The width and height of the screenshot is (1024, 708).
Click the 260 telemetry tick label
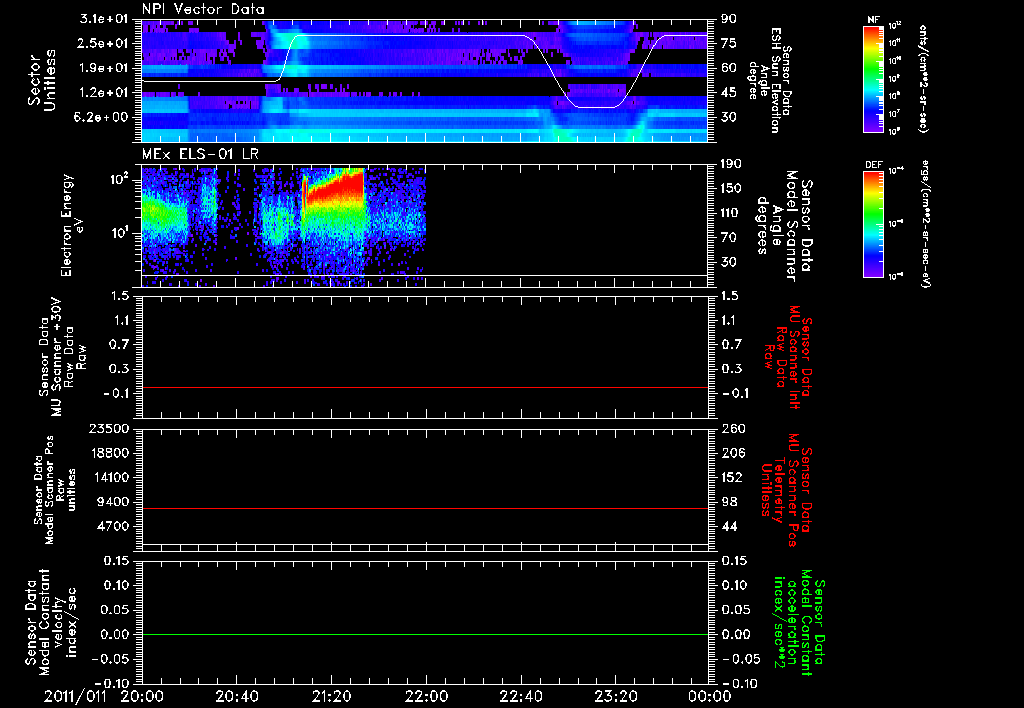point(732,429)
